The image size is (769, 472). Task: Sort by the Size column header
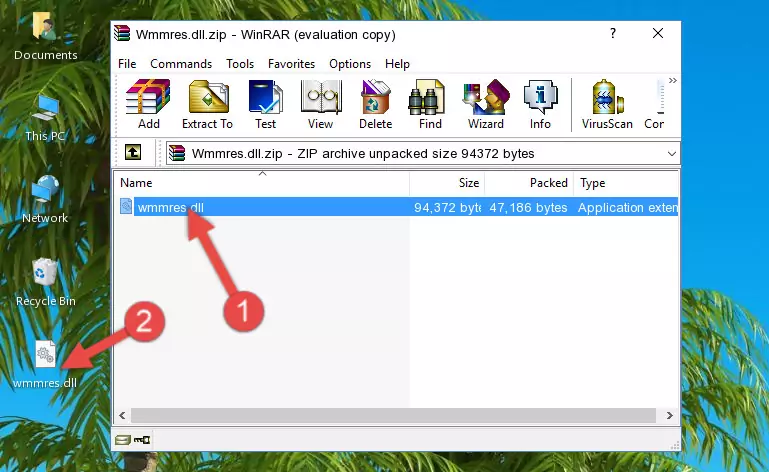(447, 183)
